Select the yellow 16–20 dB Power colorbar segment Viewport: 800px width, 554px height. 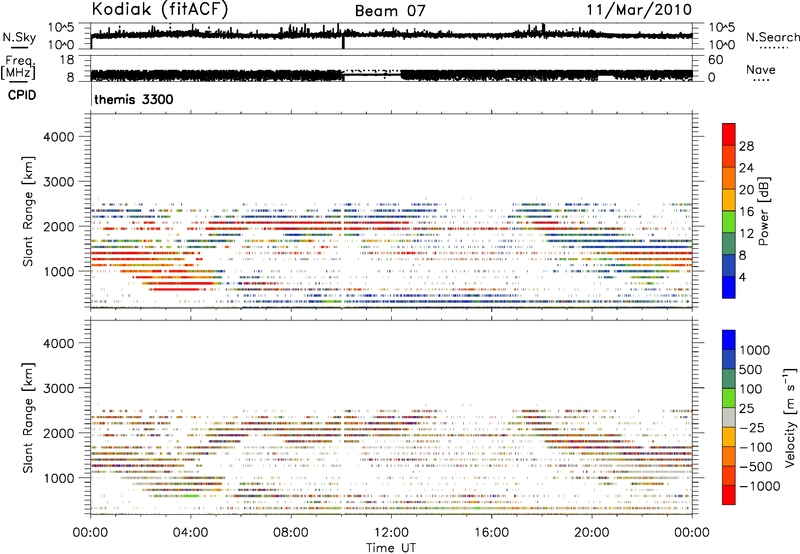point(729,200)
